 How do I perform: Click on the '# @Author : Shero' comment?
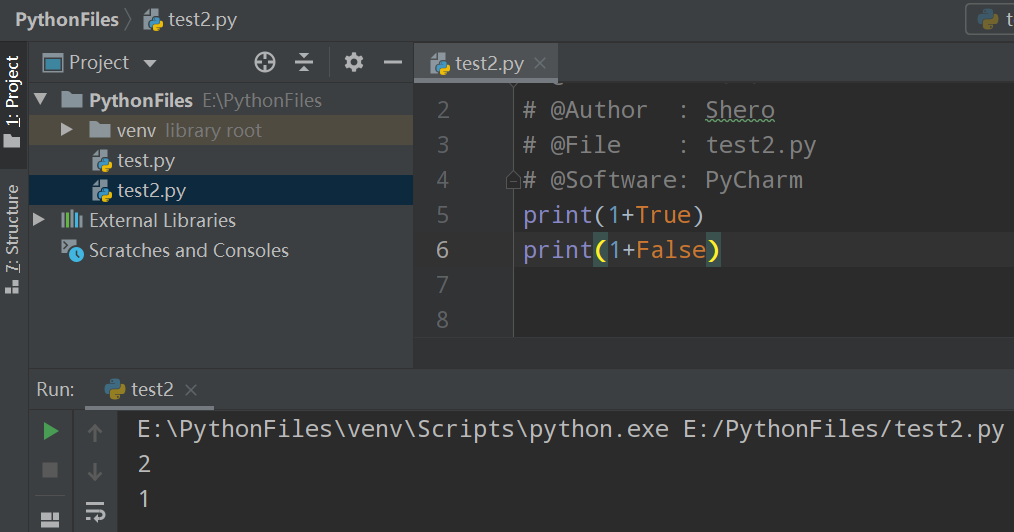(649, 111)
